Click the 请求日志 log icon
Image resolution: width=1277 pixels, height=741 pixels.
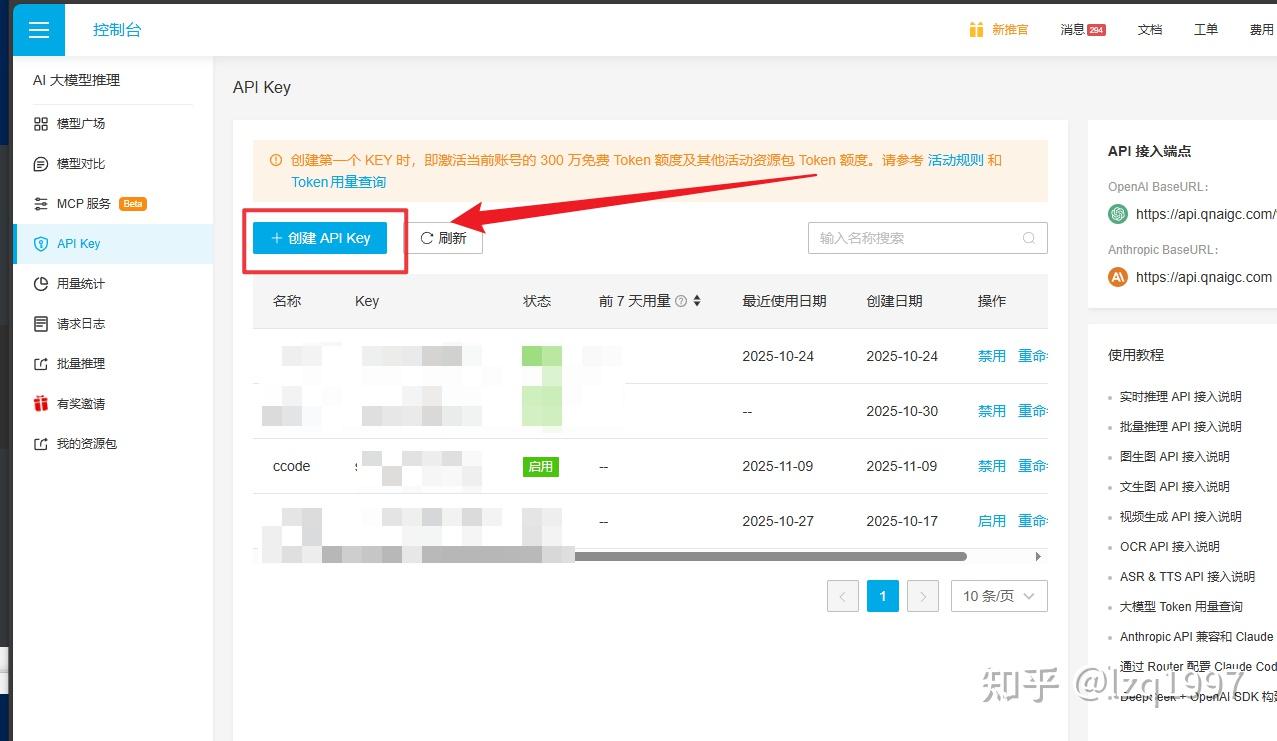(41, 324)
